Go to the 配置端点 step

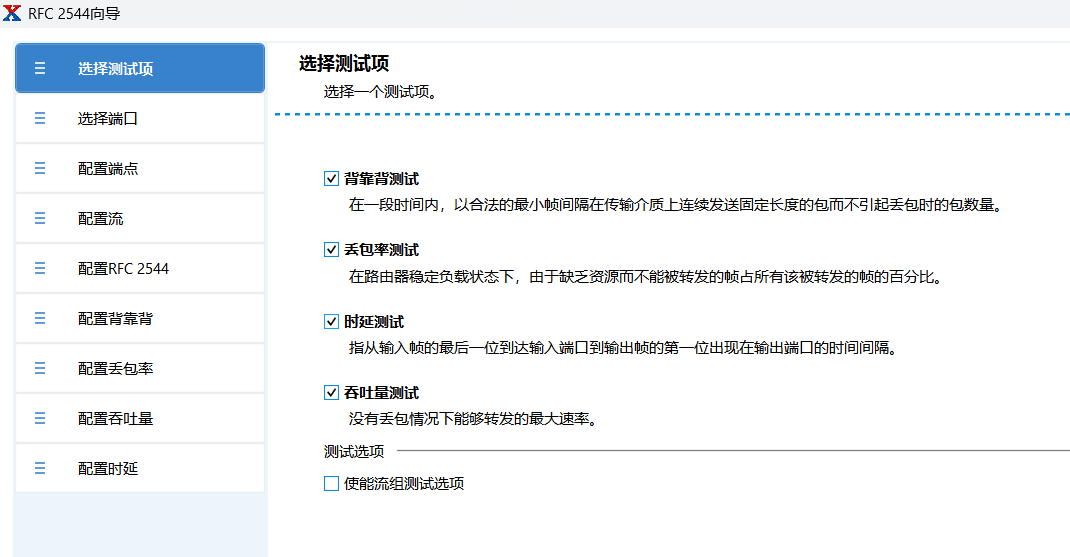point(140,168)
